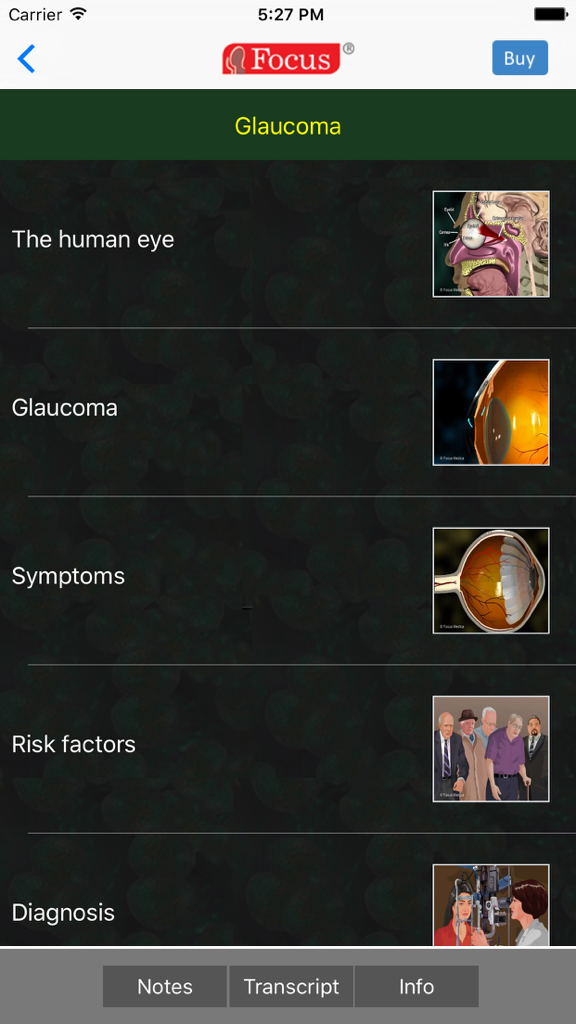Tap the battery indicator icon

pos(549,14)
